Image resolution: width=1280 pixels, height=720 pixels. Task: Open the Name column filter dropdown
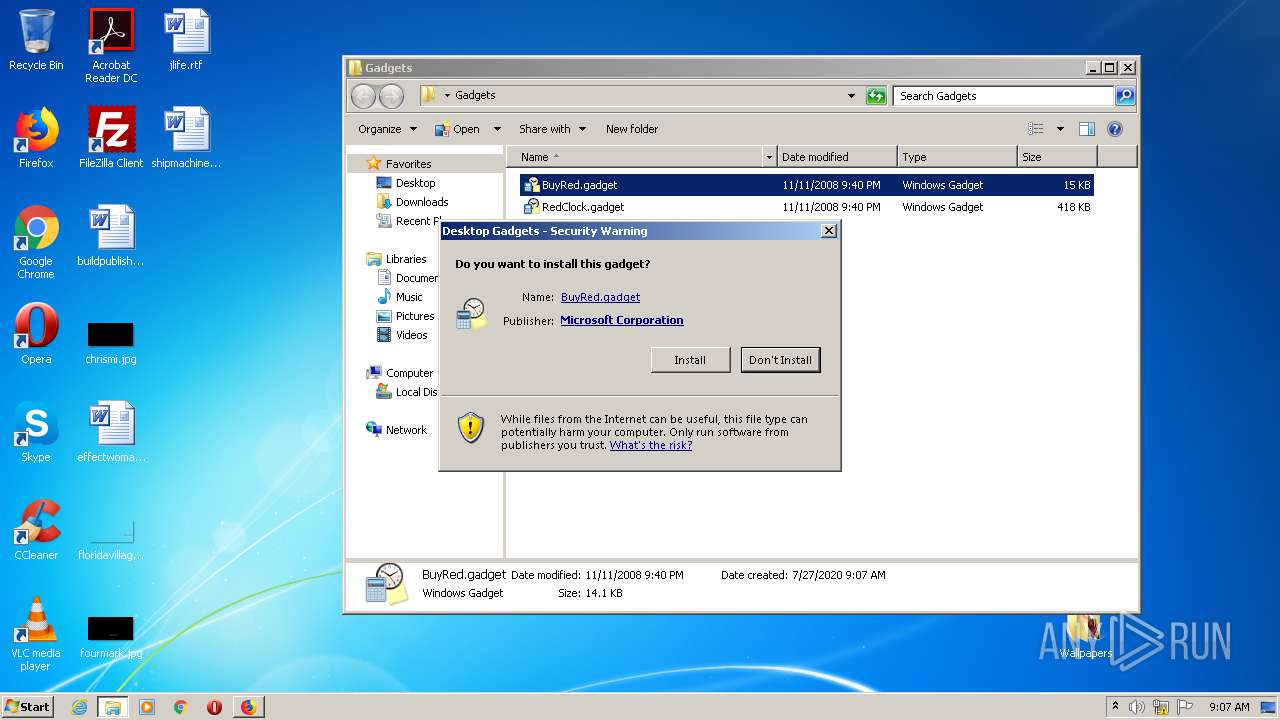[769, 157]
